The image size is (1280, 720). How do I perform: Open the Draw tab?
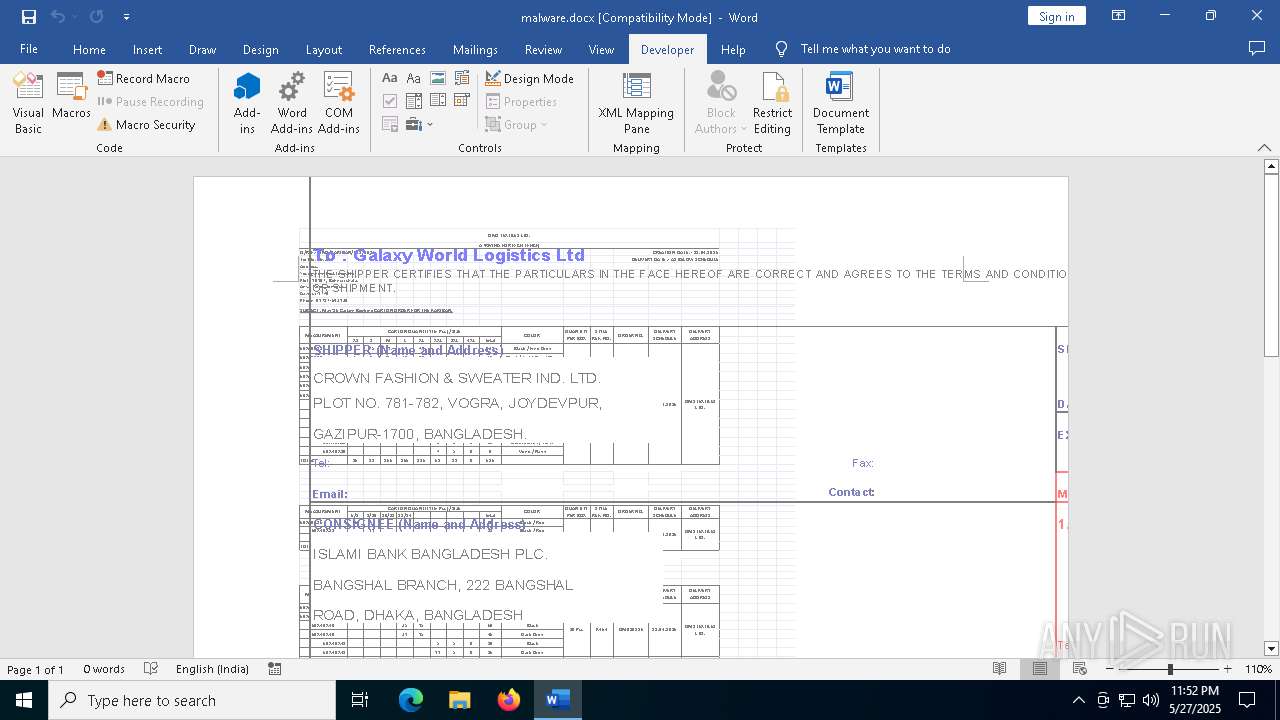click(x=202, y=49)
